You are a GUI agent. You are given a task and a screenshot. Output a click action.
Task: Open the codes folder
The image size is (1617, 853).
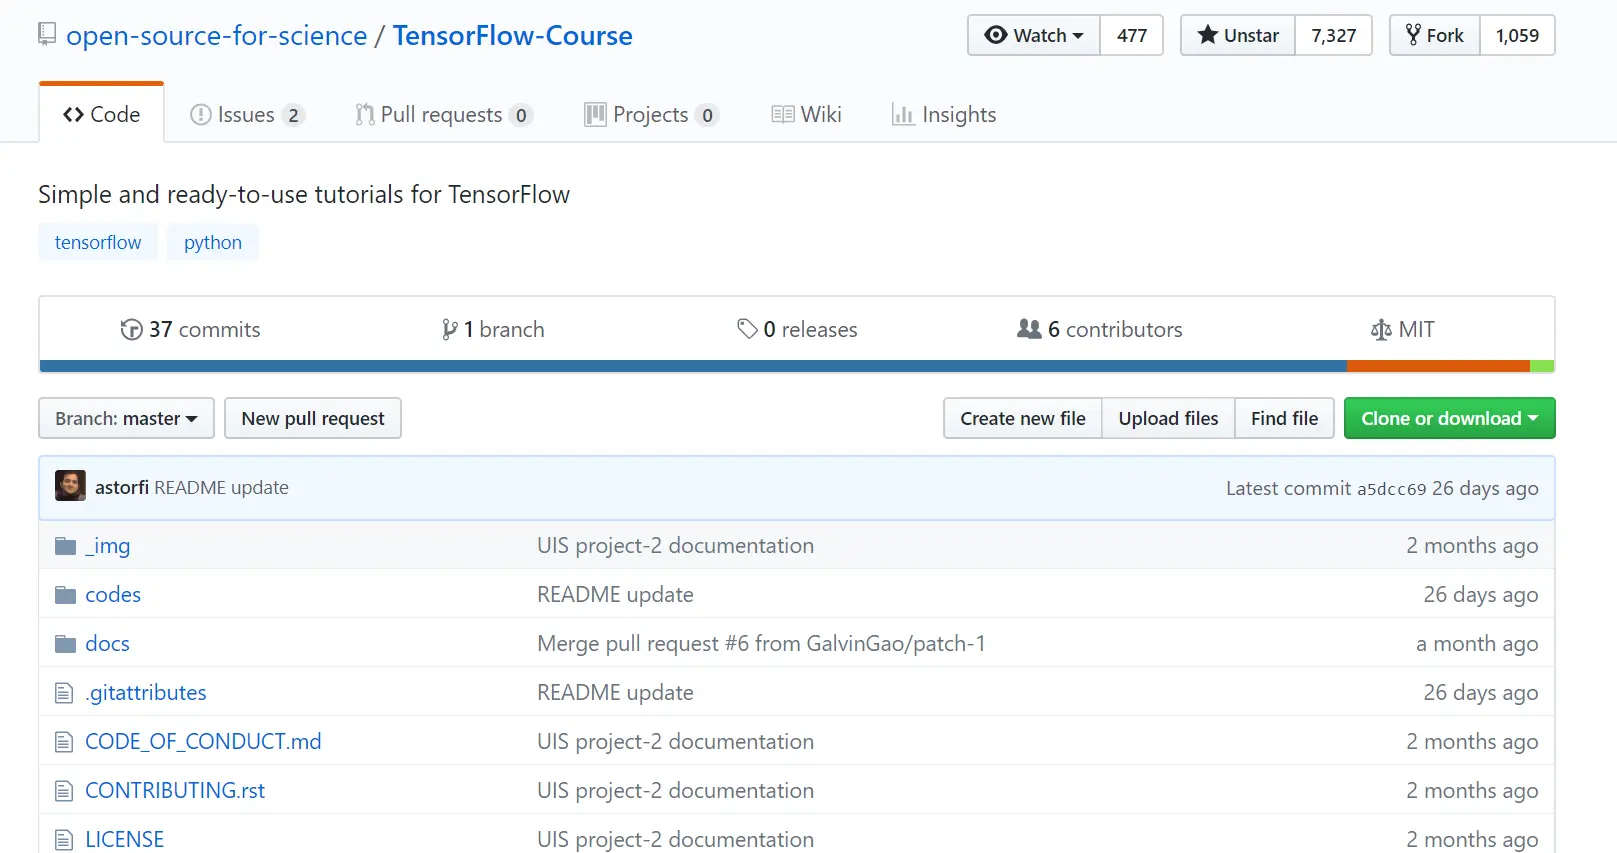[113, 595]
